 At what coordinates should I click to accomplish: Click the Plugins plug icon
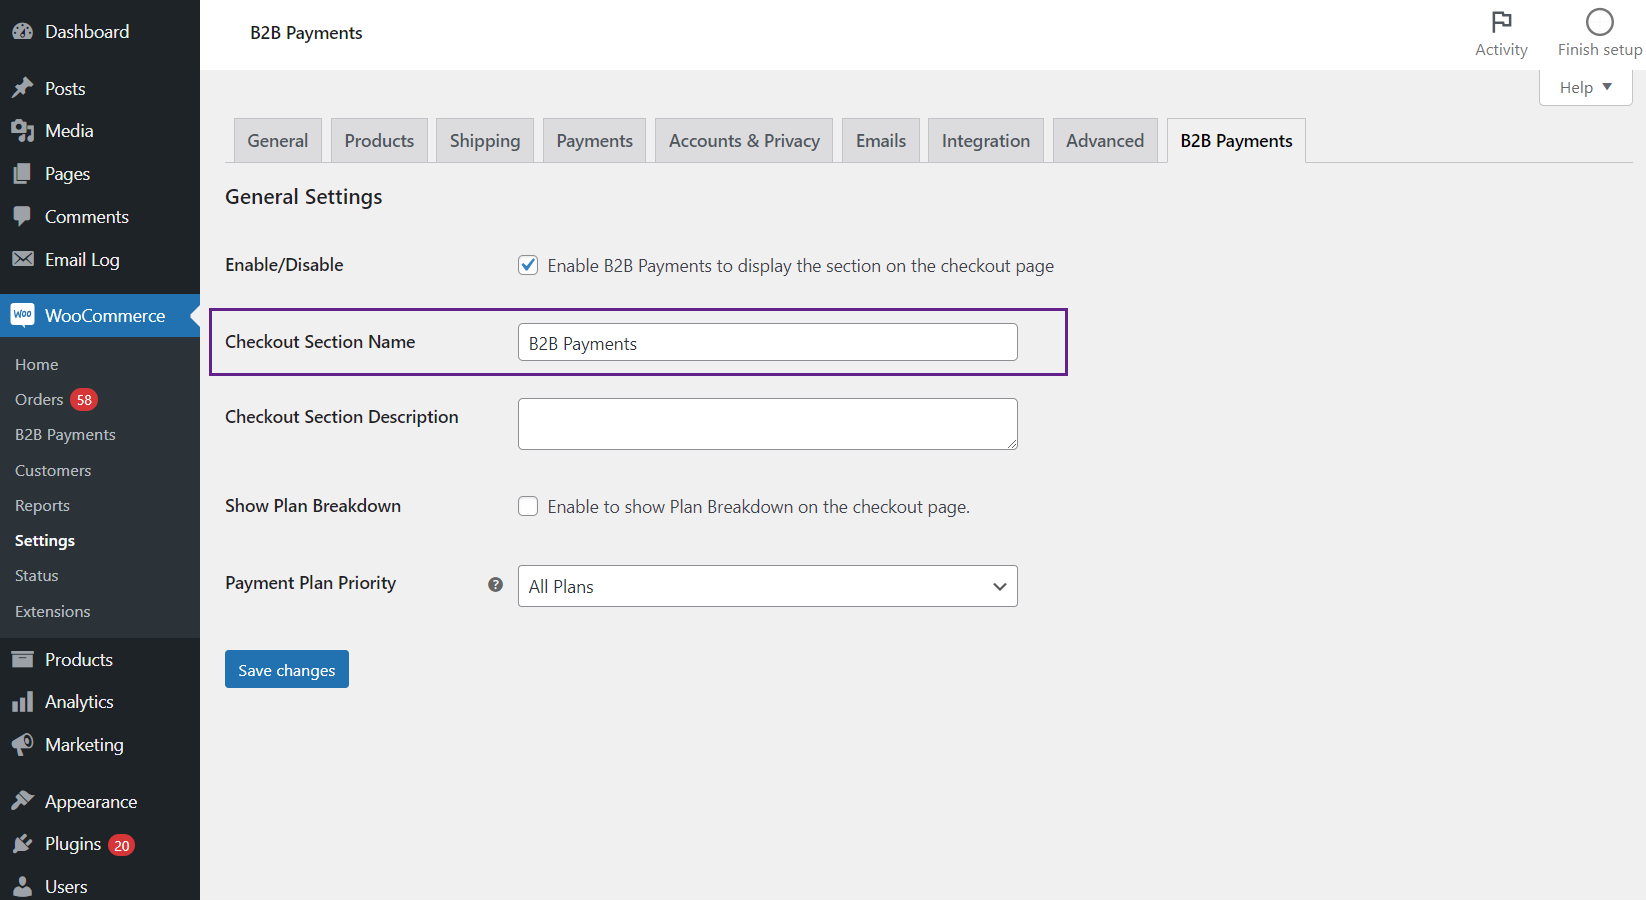pos(22,844)
